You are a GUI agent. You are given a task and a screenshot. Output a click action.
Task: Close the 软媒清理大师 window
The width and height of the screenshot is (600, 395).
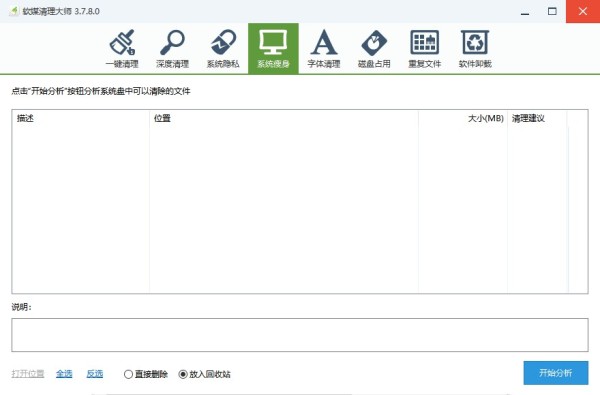[x=583, y=11]
